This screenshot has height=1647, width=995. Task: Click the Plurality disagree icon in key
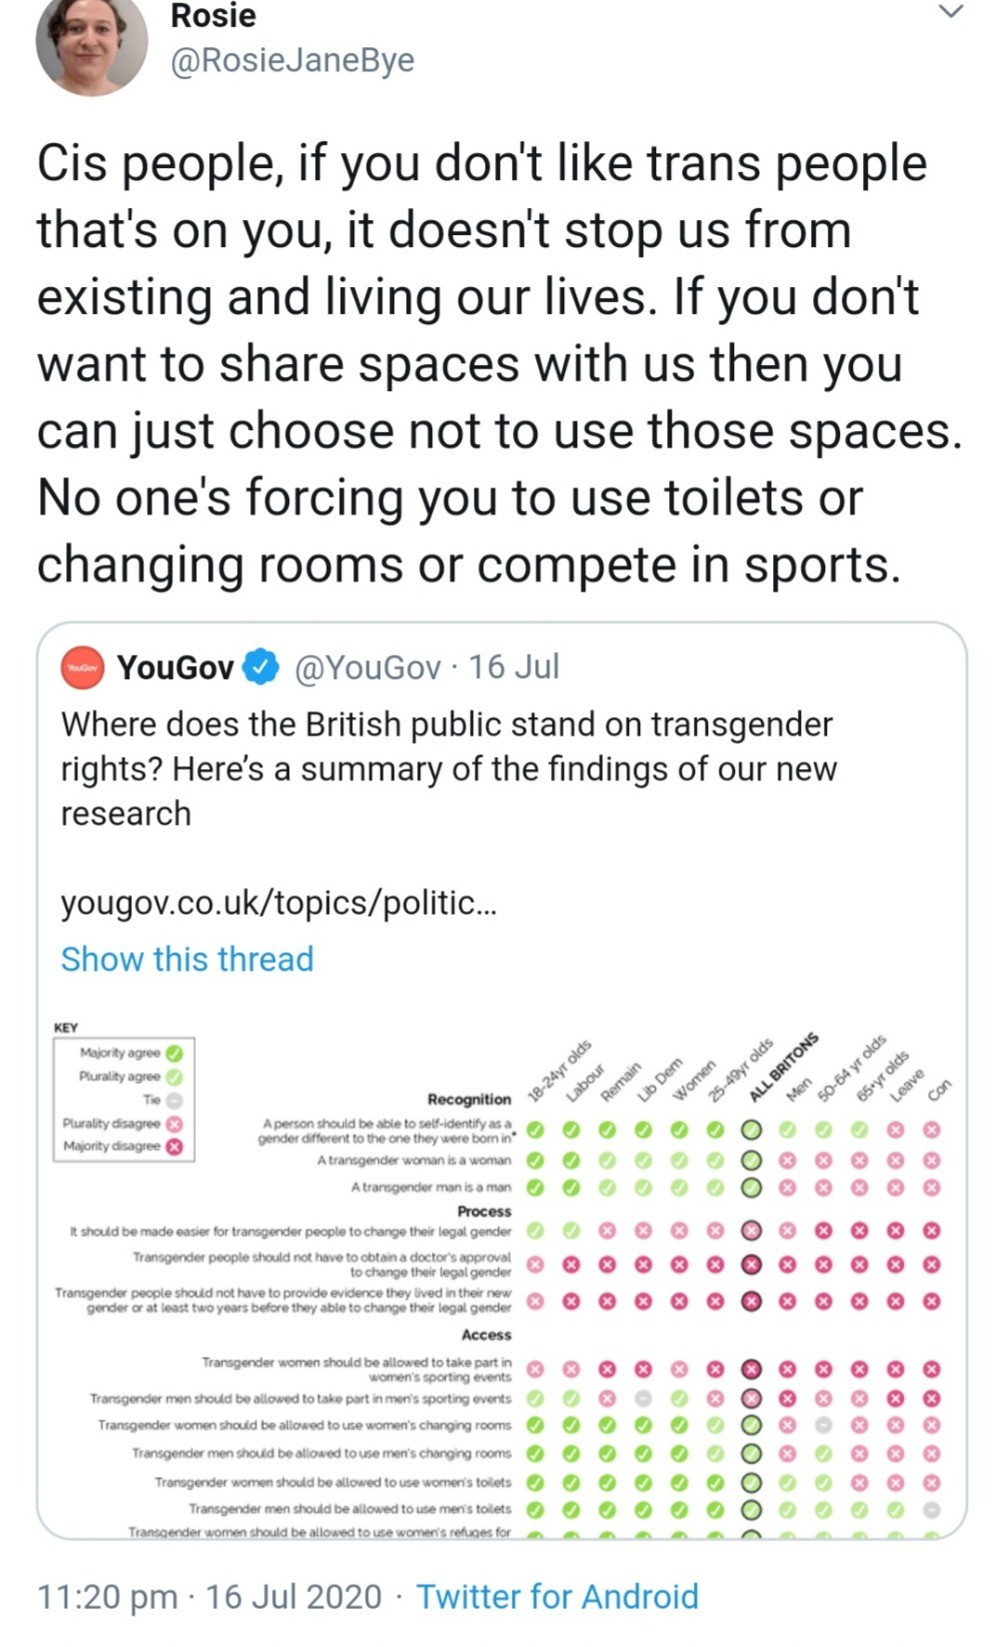pos(174,1123)
